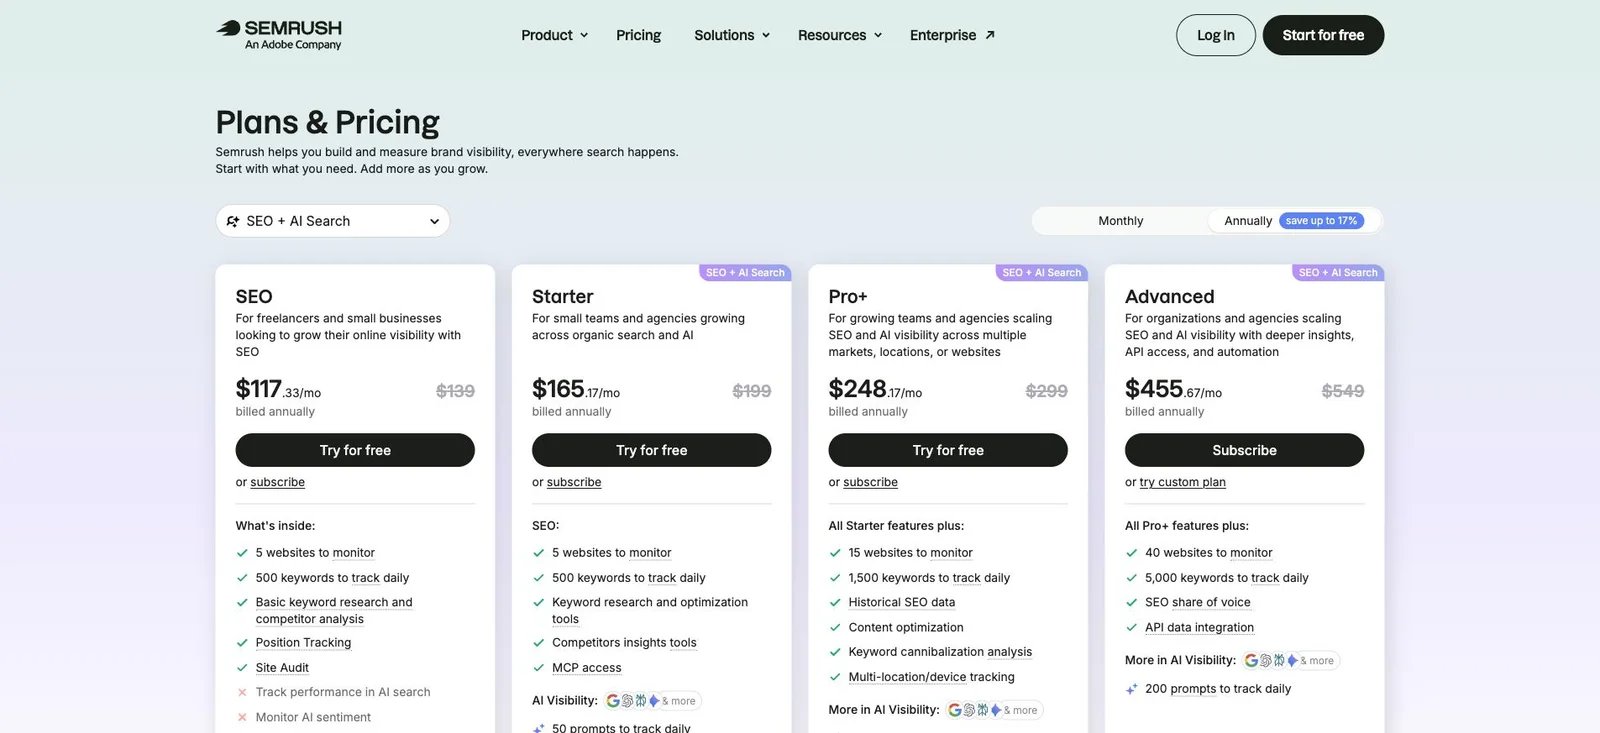Click SEO + AI Search tag on Pro+ card
The width and height of the screenshot is (1600, 733).
coord(1042,272)
